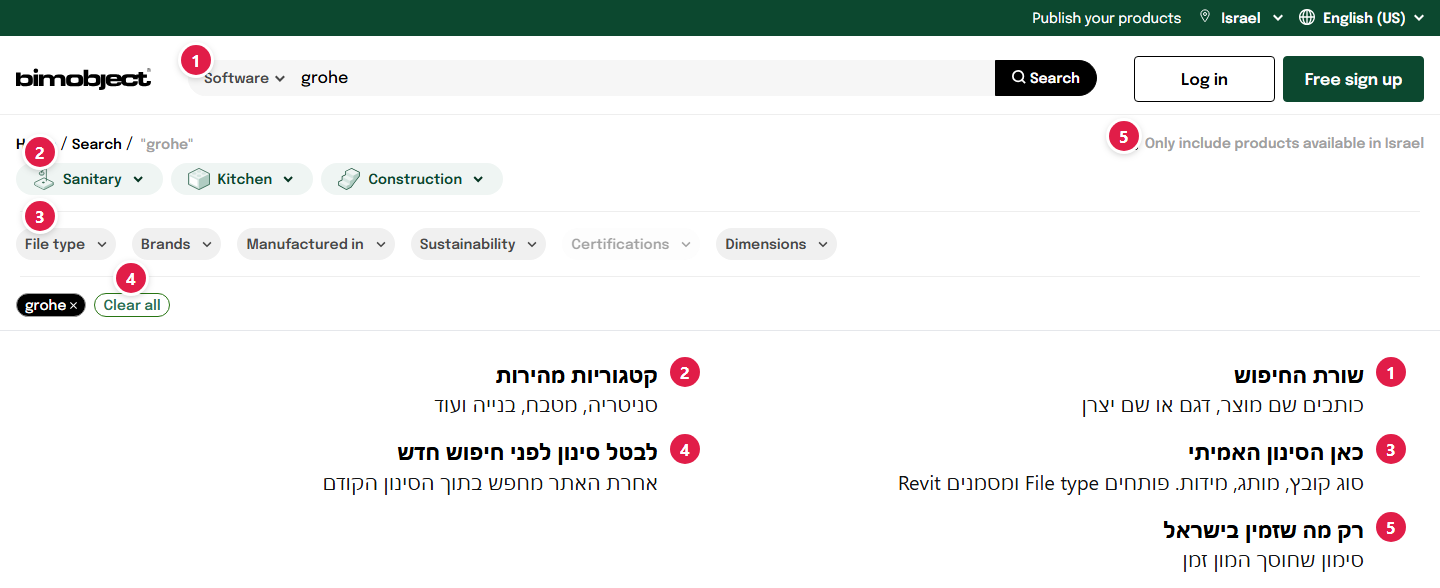Click the location pin icon beside Israel
This screenshot has height=588, width=1440.
[x=1205, y=17]
